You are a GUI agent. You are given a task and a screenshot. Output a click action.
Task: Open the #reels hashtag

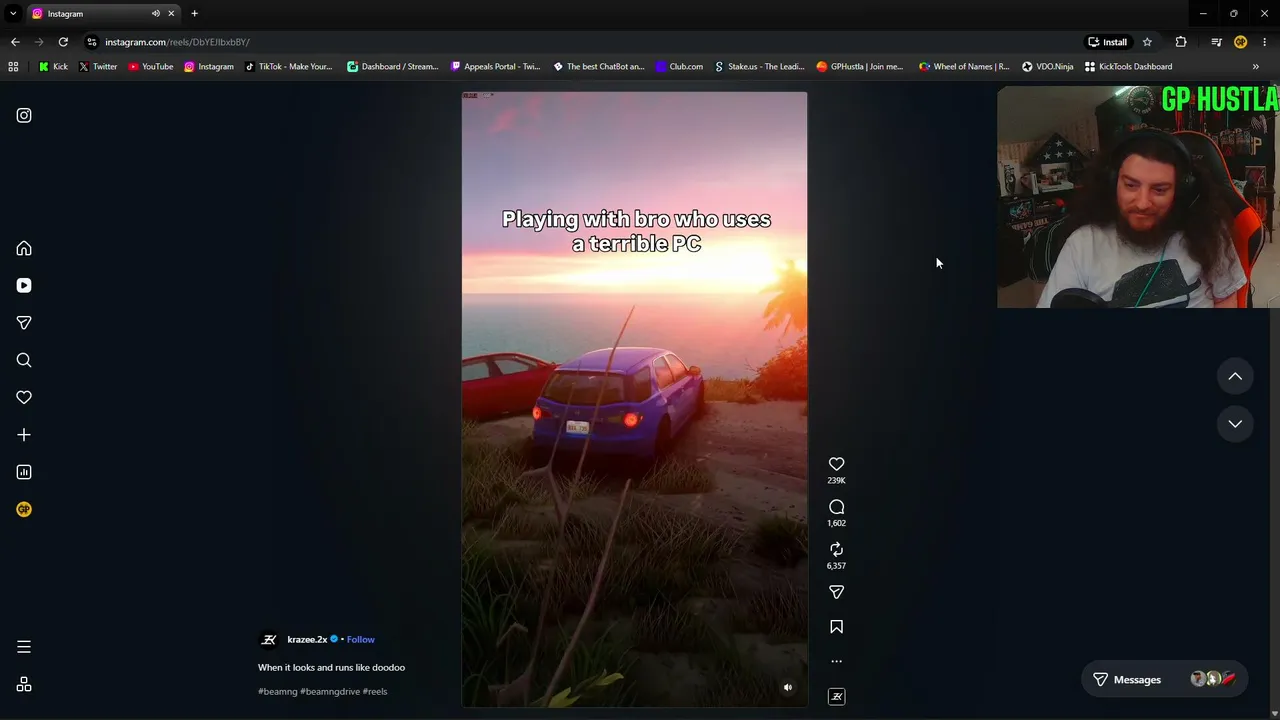click(x=375, y=691)
